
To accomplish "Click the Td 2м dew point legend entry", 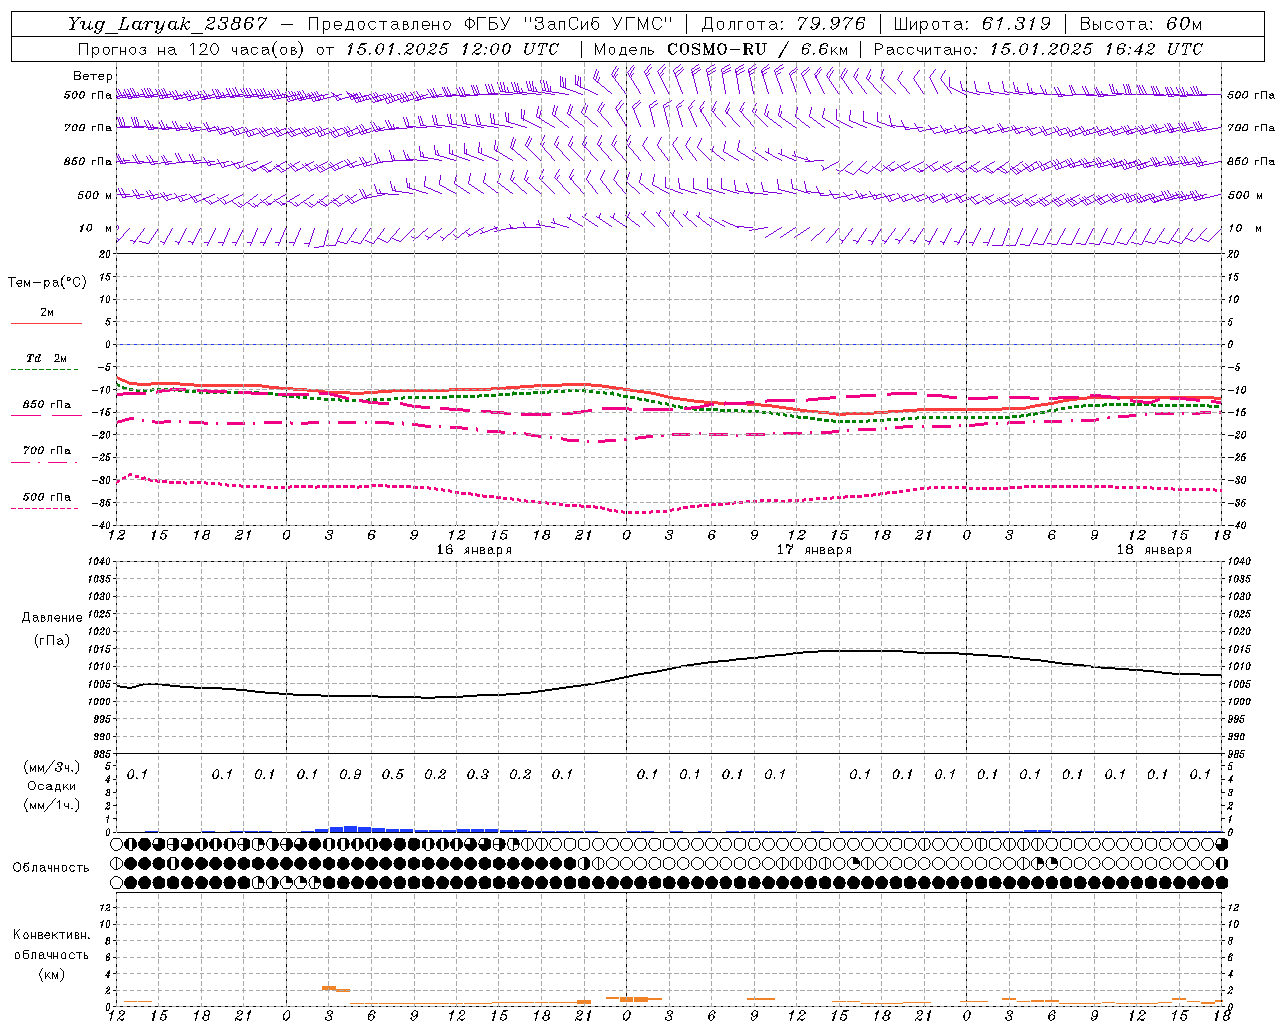I will pyautogui.click(x=47, y=358).
